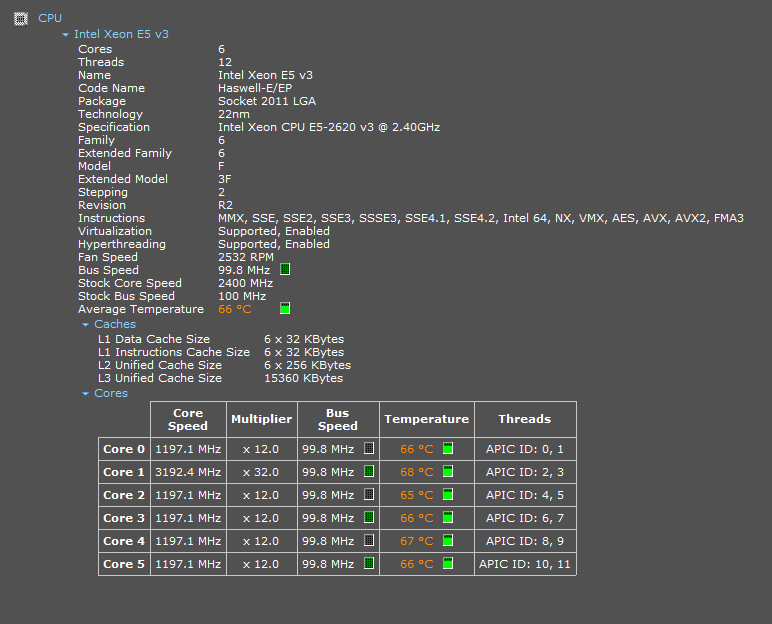The height and width of the screenshot is (624, 772).
Task: Click the Hyperthreading label
Action: [122, 244]
